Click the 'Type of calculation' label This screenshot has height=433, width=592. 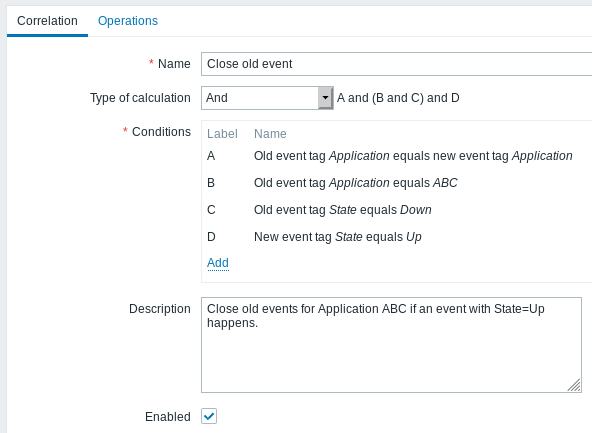pyautogui.click(x=140, y=98)
